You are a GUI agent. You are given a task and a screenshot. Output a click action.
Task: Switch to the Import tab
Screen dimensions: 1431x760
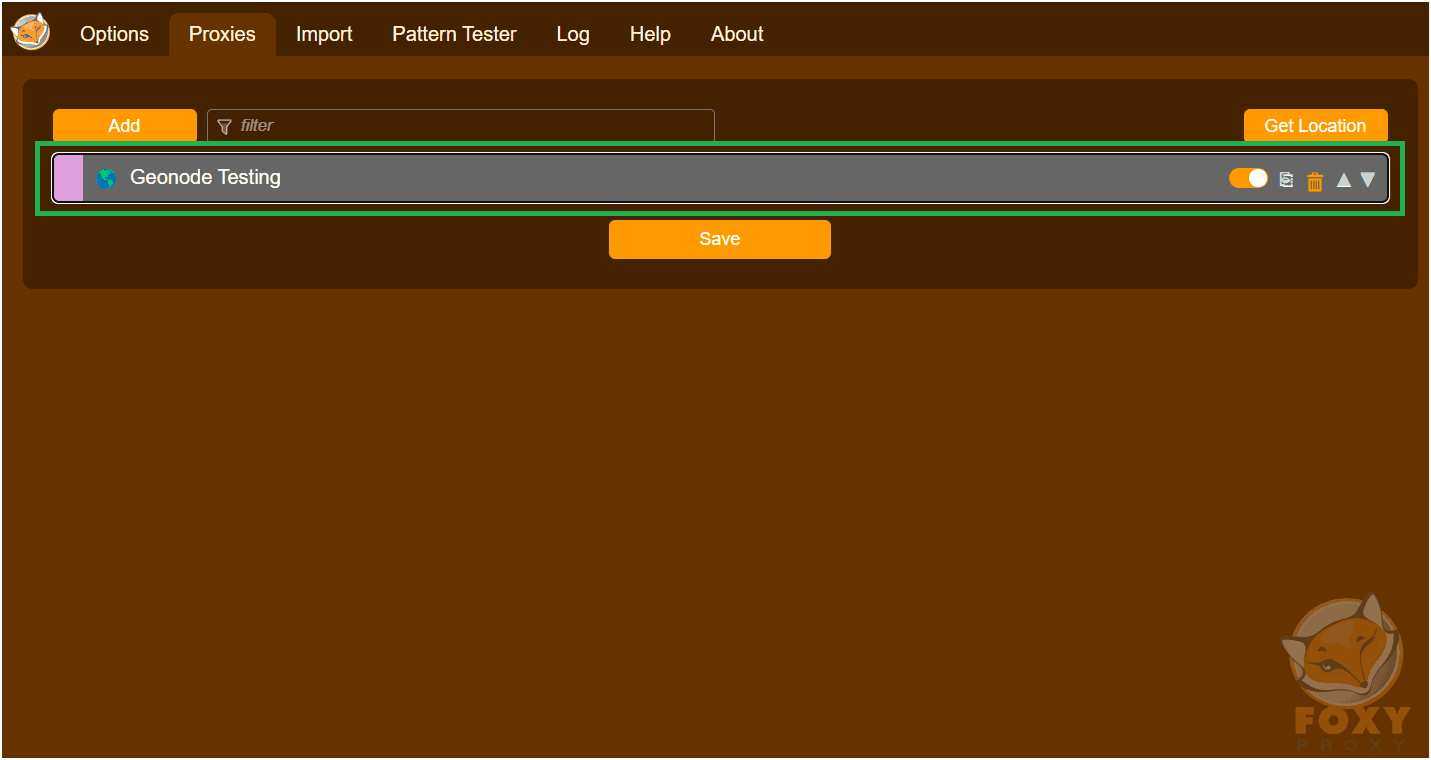(x=324, y=34)
